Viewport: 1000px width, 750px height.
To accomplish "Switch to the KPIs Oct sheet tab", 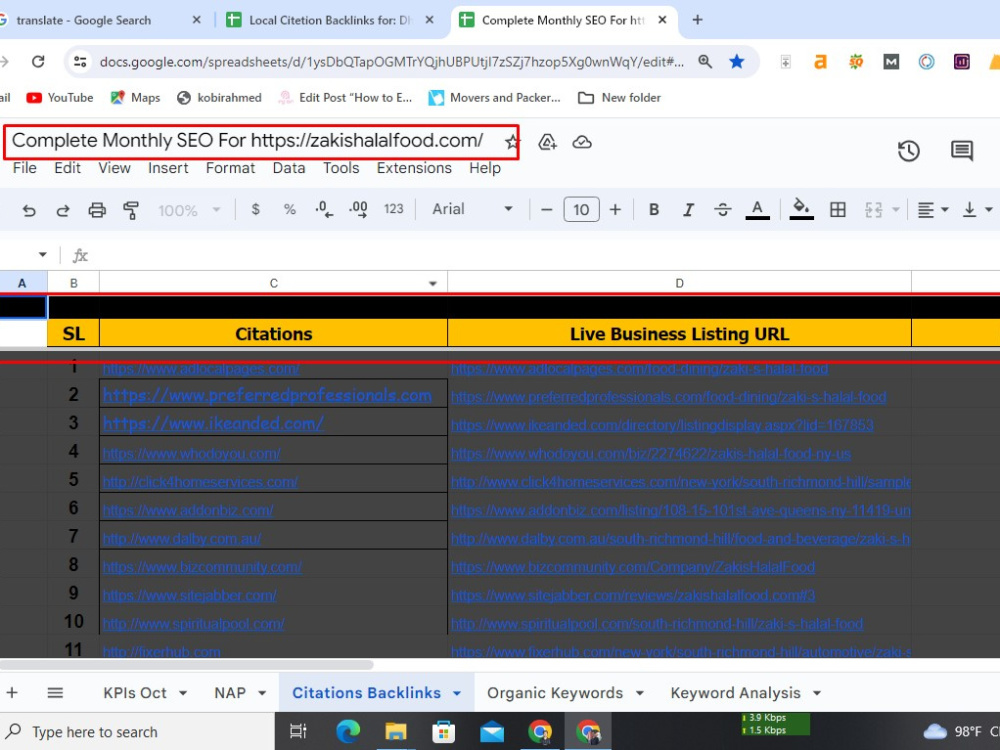I will click(x=135, y=693).
